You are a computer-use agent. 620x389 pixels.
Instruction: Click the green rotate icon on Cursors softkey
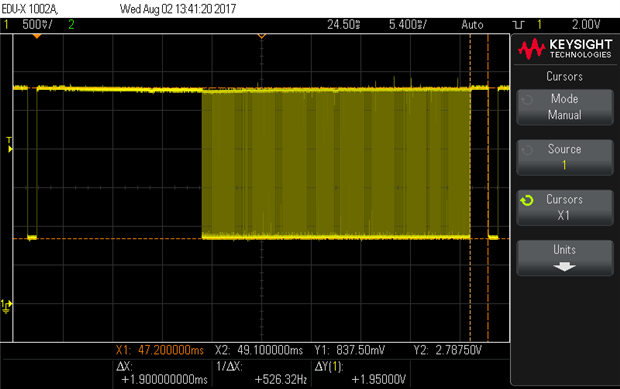pyautogui.click(x=527, y=200)
